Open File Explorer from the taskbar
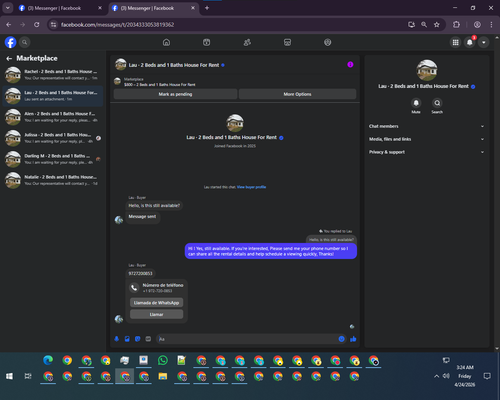 pos(163,376)
